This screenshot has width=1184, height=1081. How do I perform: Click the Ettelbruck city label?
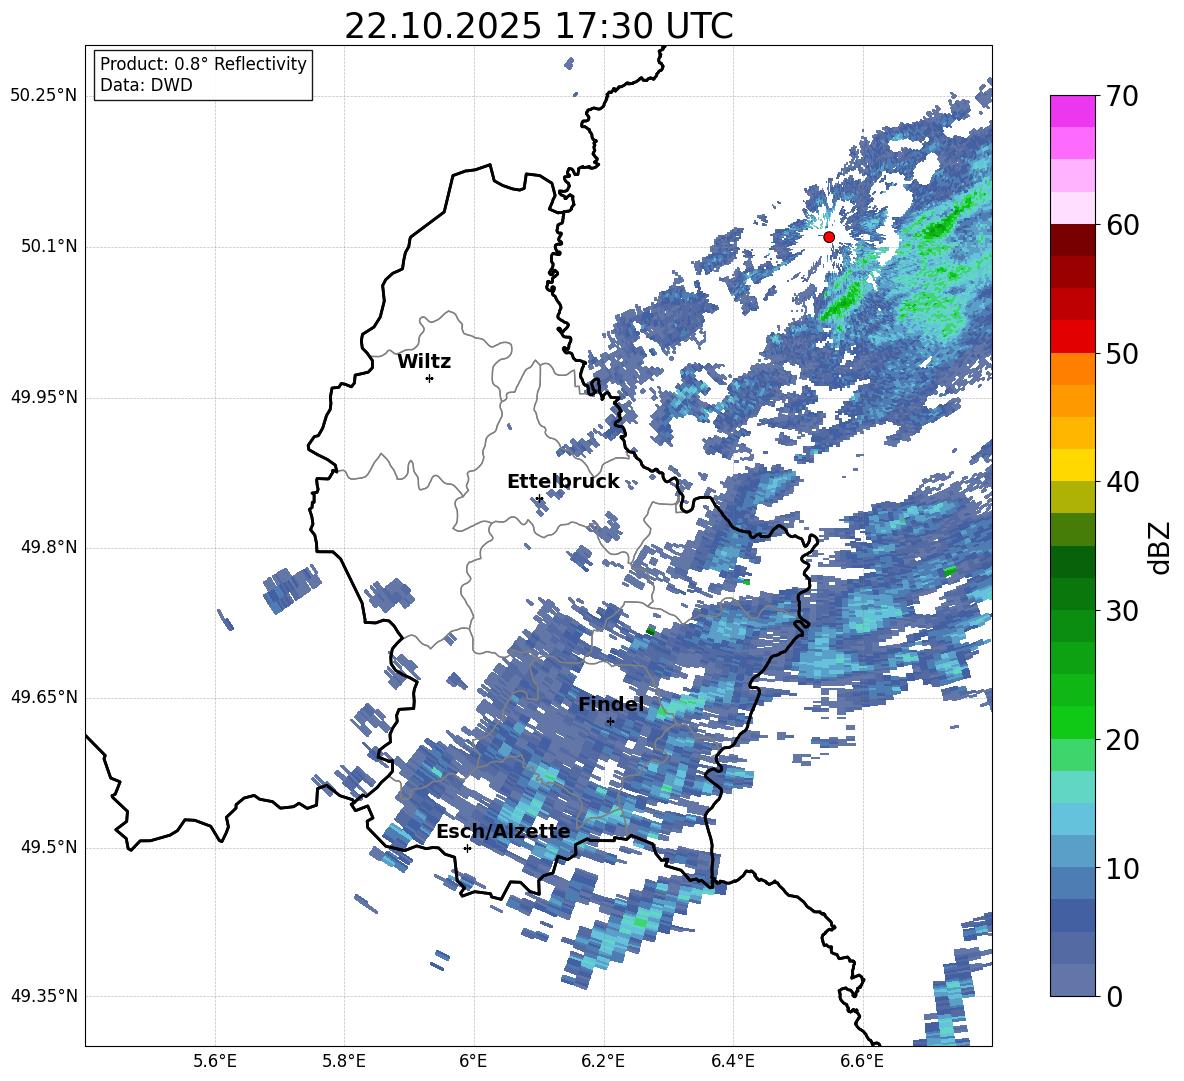[563, 482]
